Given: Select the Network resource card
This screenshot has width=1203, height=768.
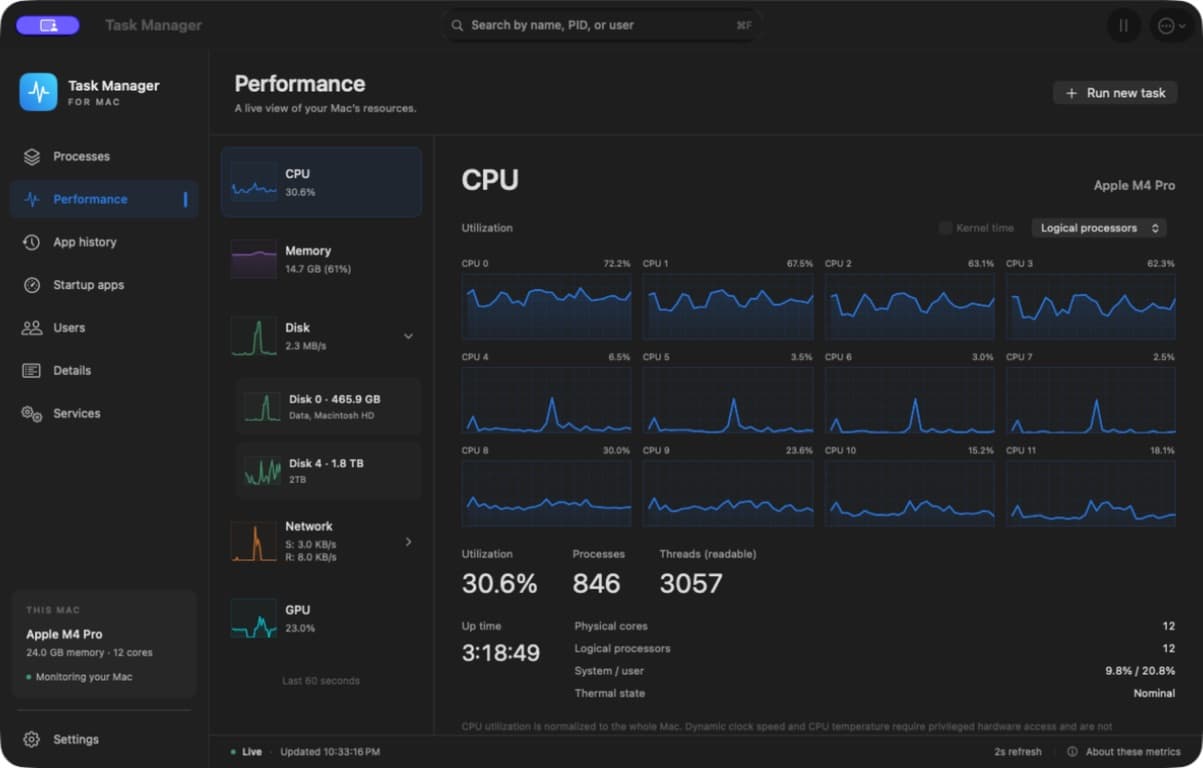Looking at the screenshot, I should (x=321, y=541).
